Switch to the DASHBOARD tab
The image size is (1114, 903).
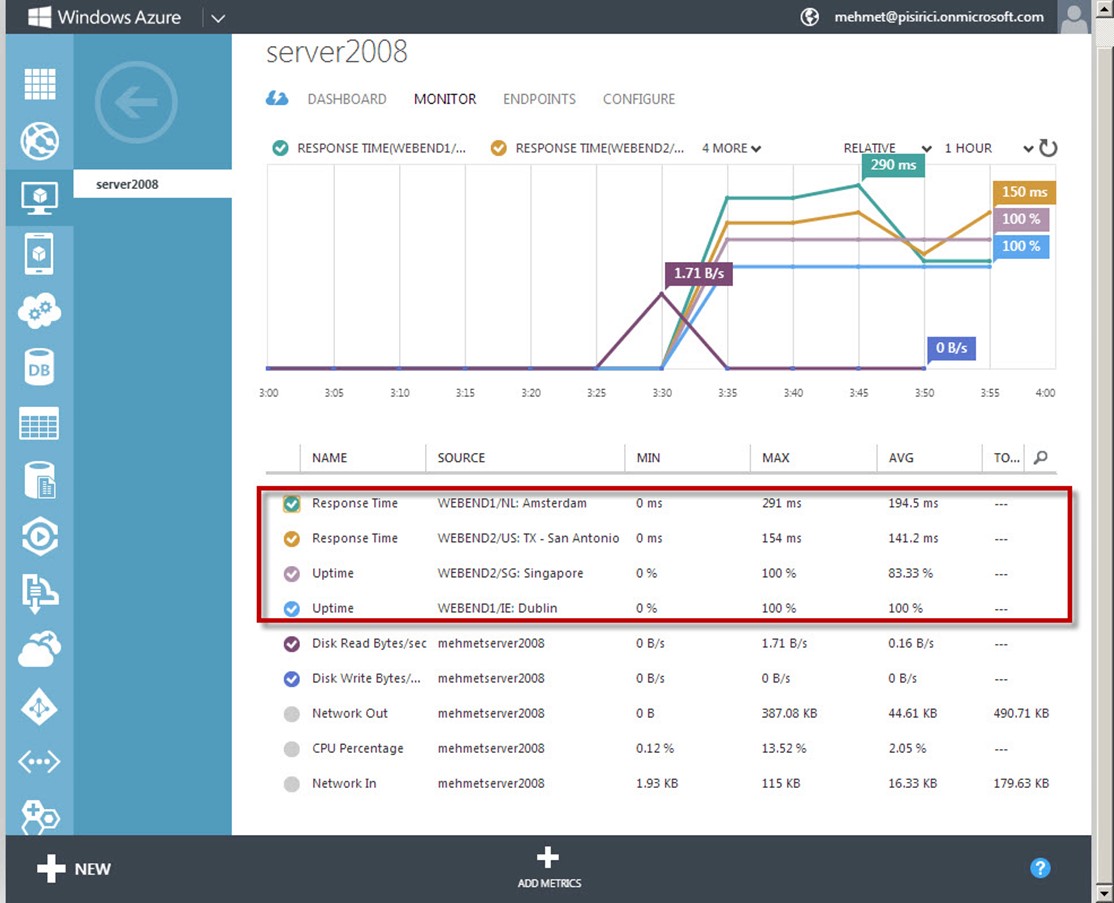347,99
